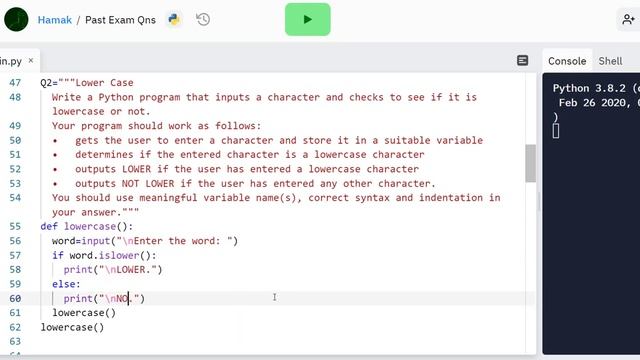This screenshot has width=640, height=360.
Task: Click the editor layout panel icon
Action: click(522, 60)
